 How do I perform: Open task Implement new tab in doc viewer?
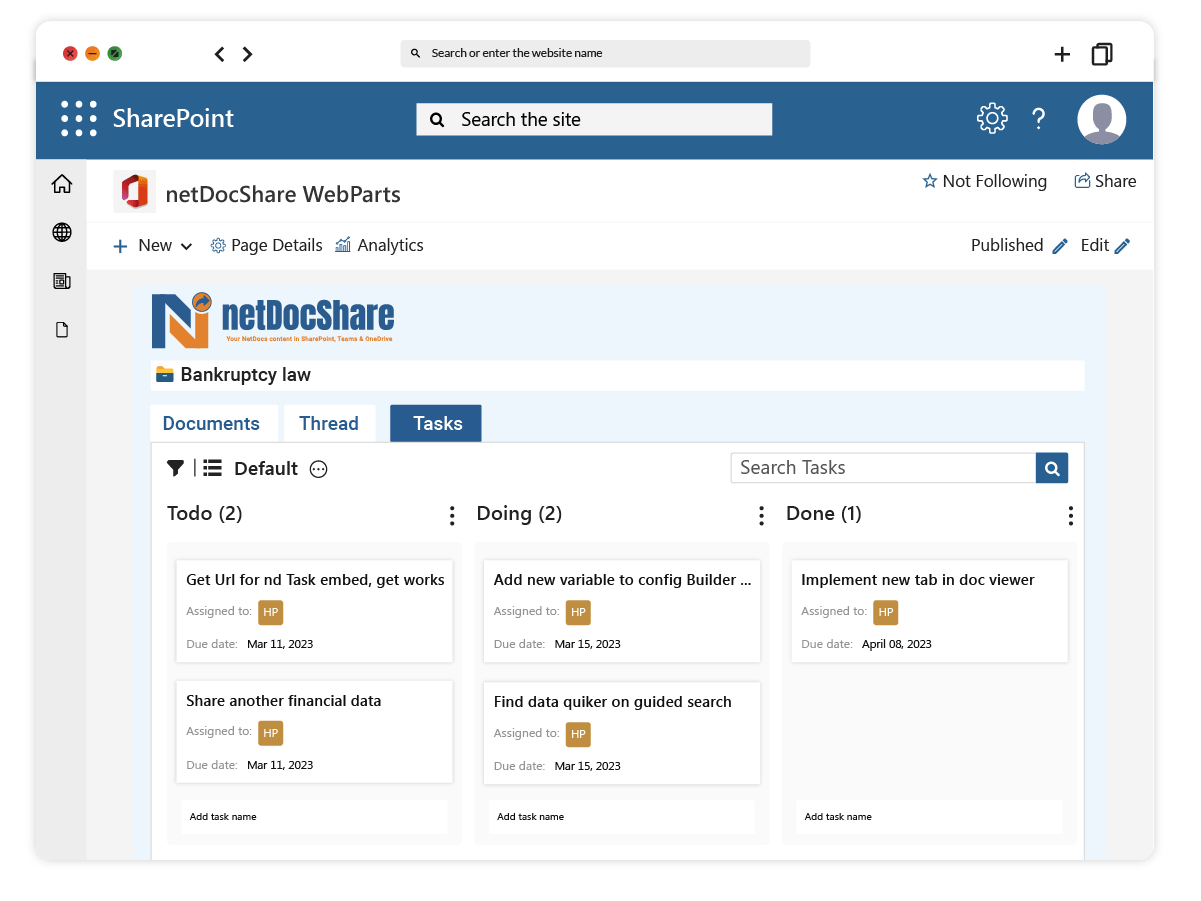(929, 611)
